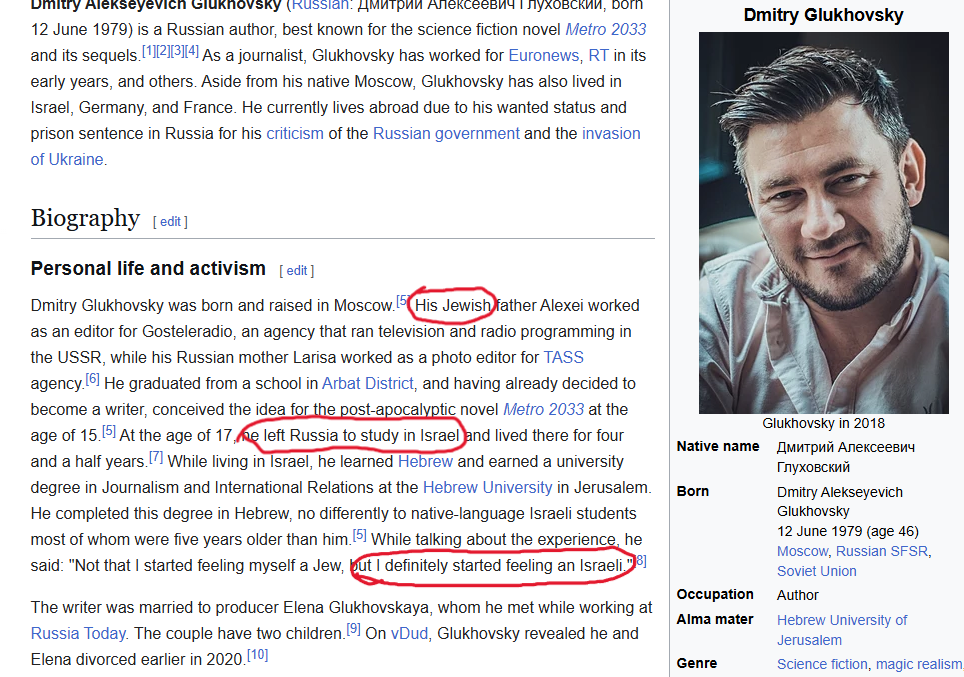
Task: Open citation [1] in intro
Action: [149, 51]
